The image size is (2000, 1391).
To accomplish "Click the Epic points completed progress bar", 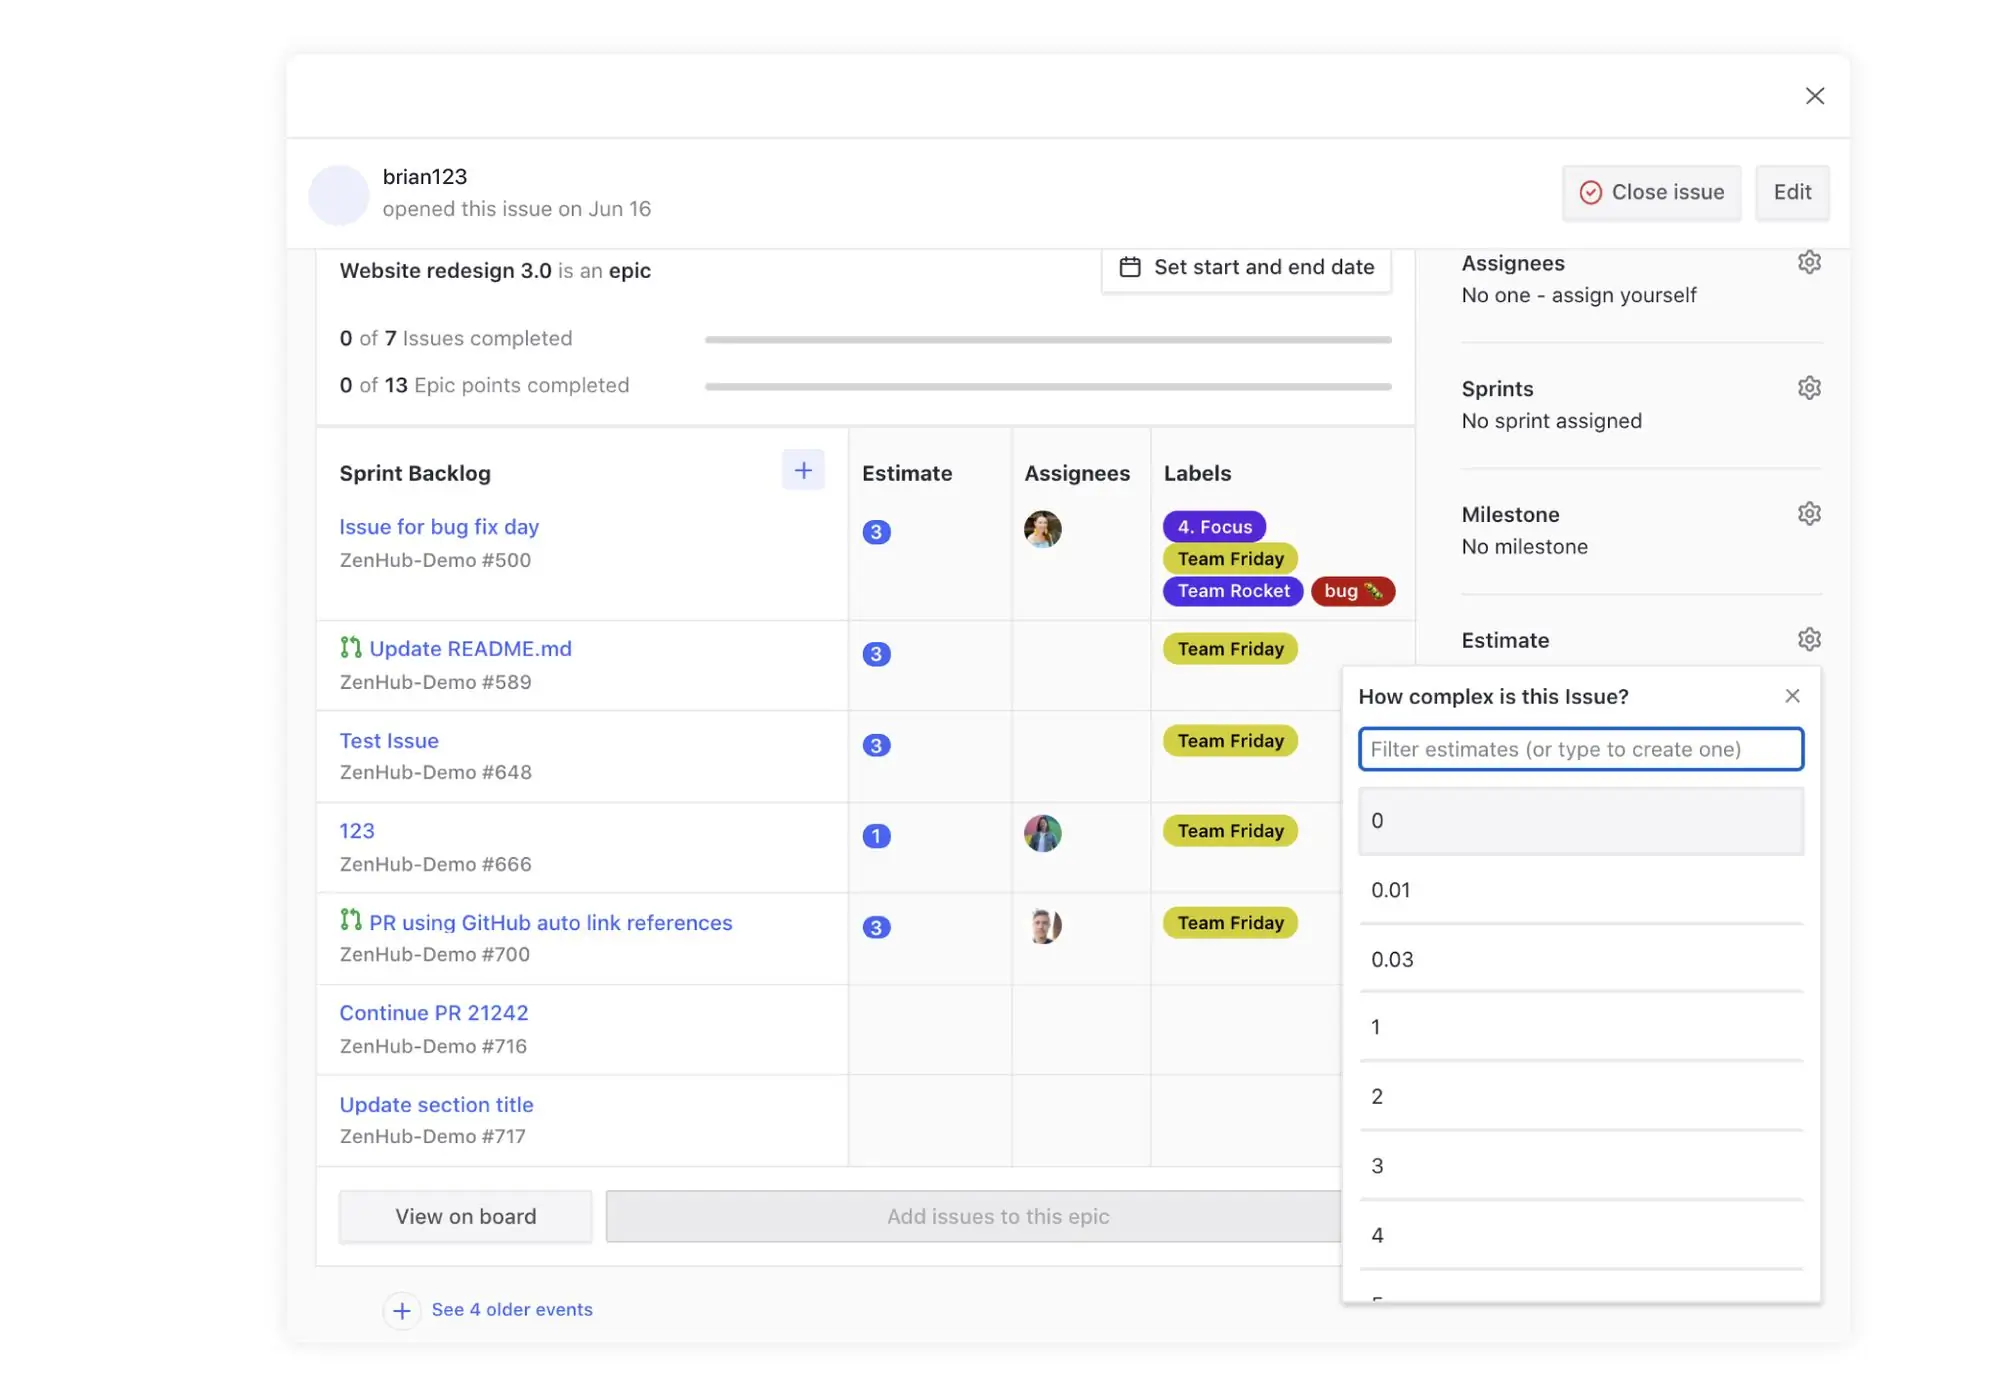I will point(1048,386).
